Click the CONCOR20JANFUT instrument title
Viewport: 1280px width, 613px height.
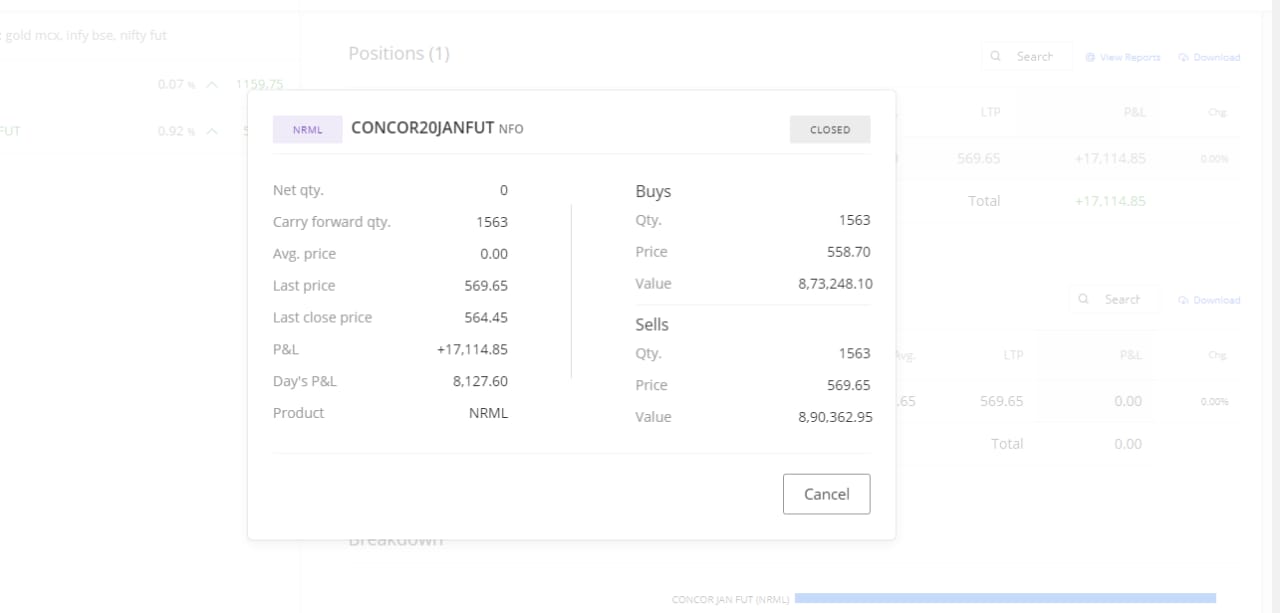(423, 128)
